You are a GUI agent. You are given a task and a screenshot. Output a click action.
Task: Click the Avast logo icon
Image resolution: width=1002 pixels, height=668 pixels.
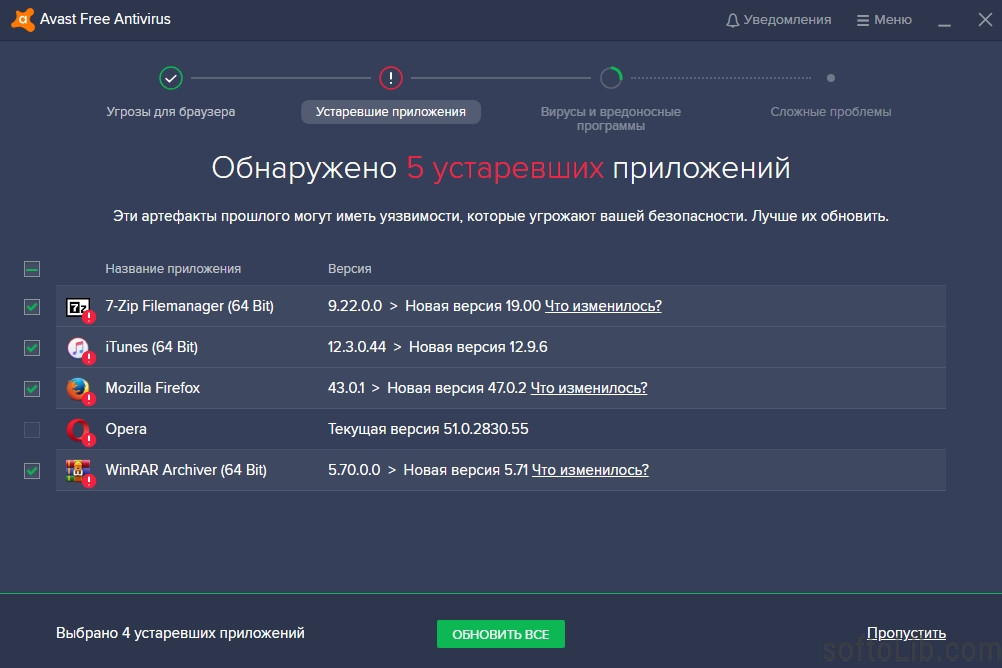(23, 20)
